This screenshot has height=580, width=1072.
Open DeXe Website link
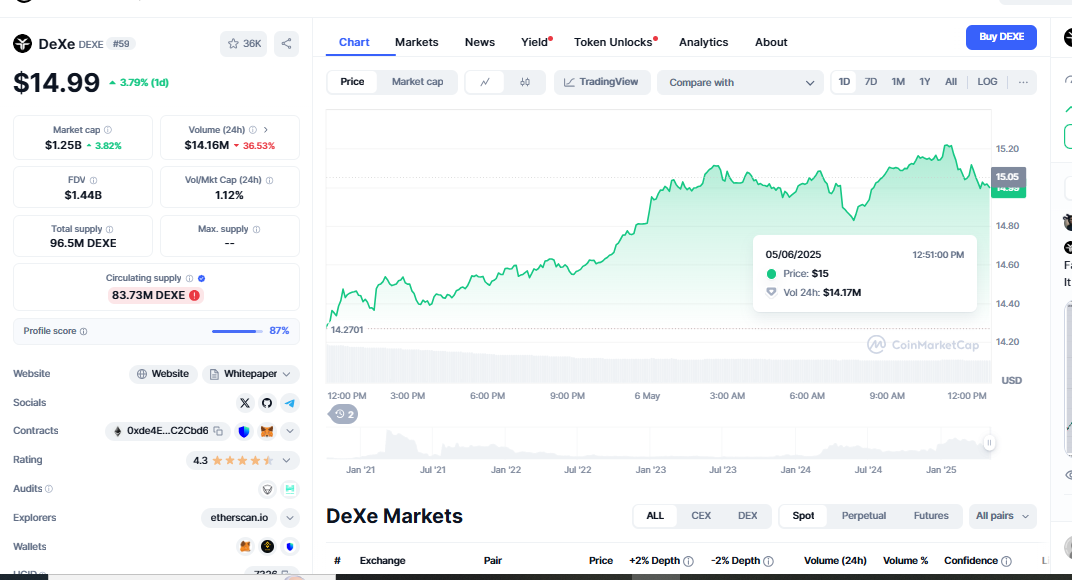pos(163,374)
